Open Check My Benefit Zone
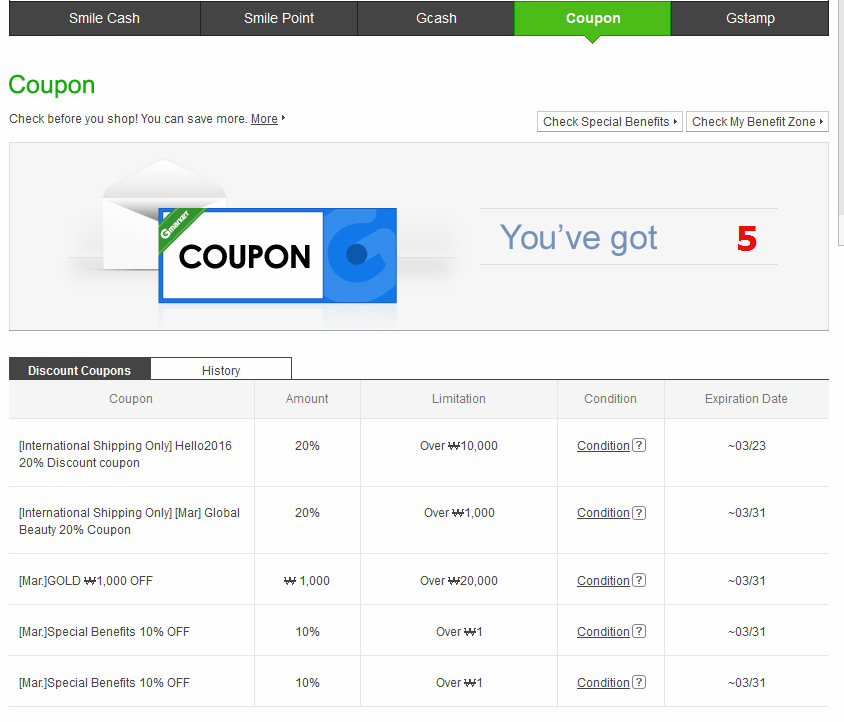844x722 pixels. [757, 121]
